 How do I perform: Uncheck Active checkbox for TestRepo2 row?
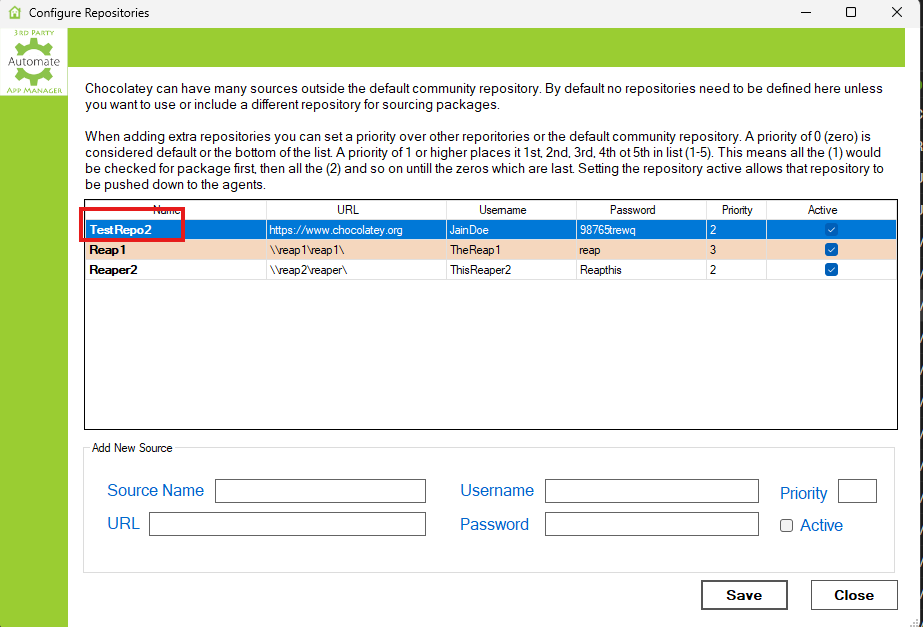pos(831,230)
